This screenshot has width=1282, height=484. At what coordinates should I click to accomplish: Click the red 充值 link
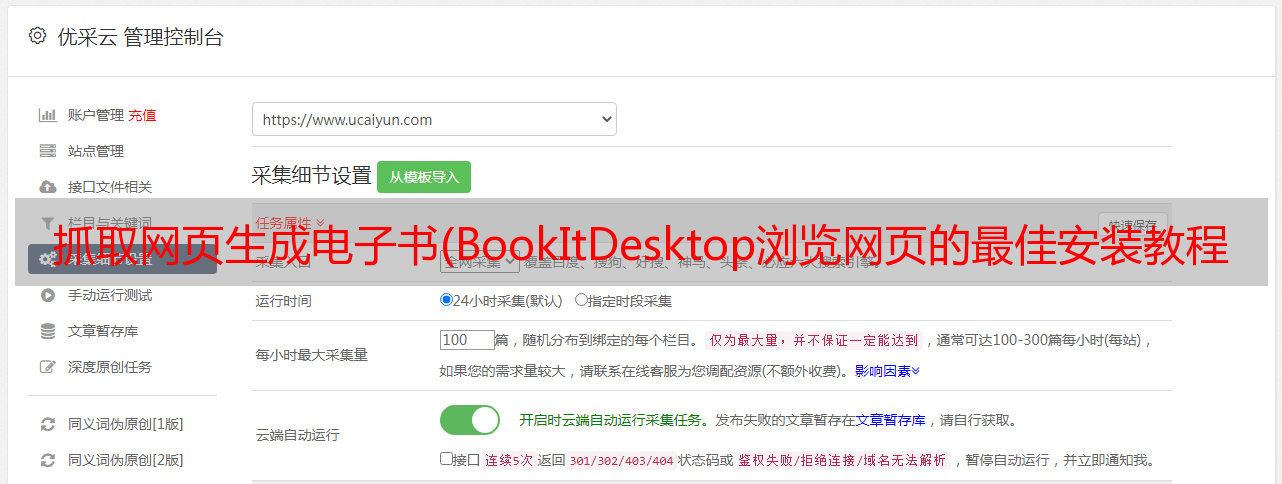[x=142, y=115]
